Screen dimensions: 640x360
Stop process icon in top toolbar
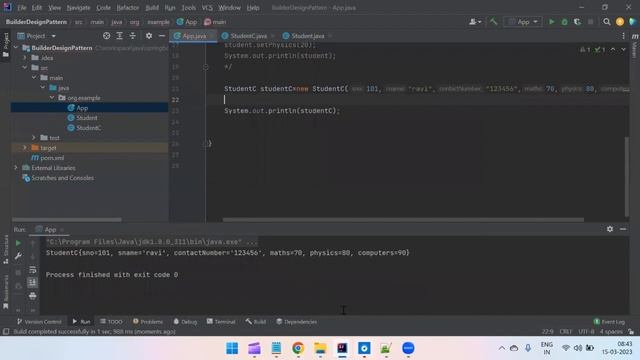pos(590,22)
